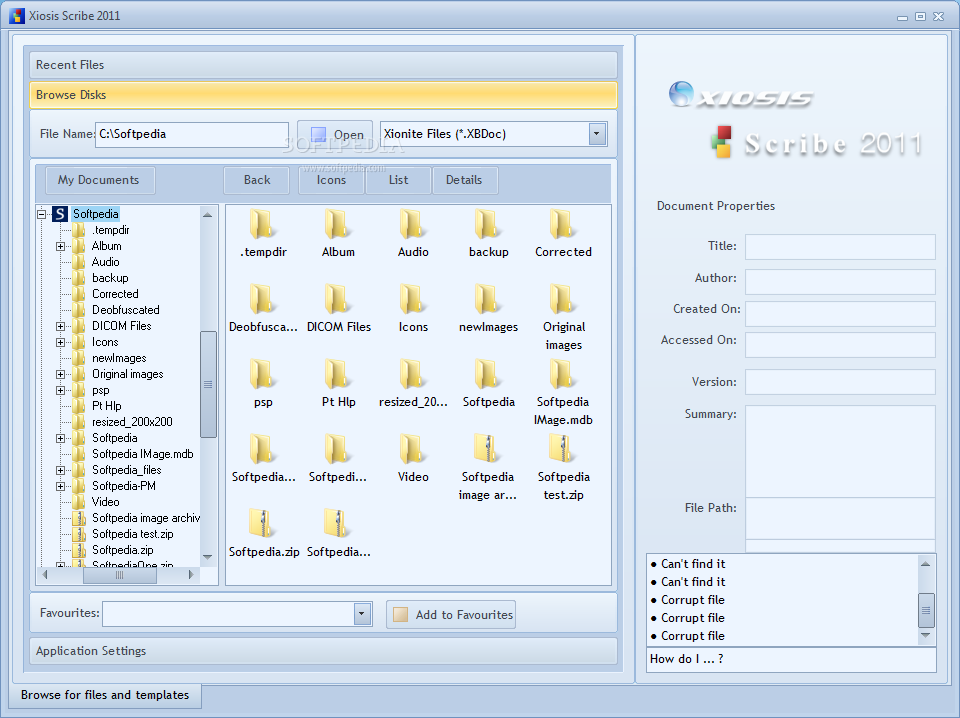Click Browse for files and templates tab
This screenshot has height=718, width=960.
pos(105,695)
